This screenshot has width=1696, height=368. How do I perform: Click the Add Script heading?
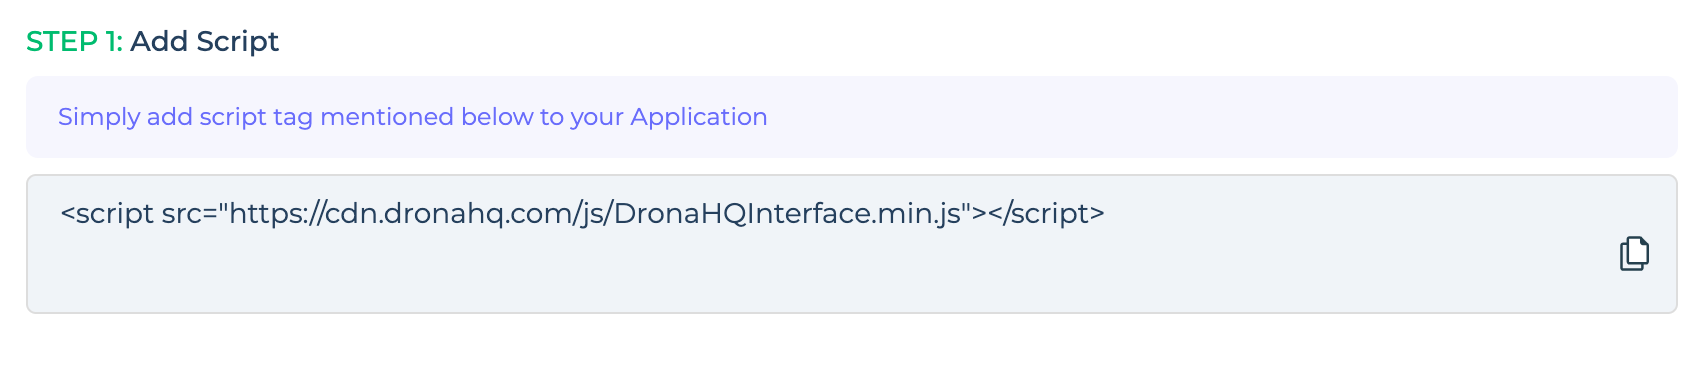204,42
